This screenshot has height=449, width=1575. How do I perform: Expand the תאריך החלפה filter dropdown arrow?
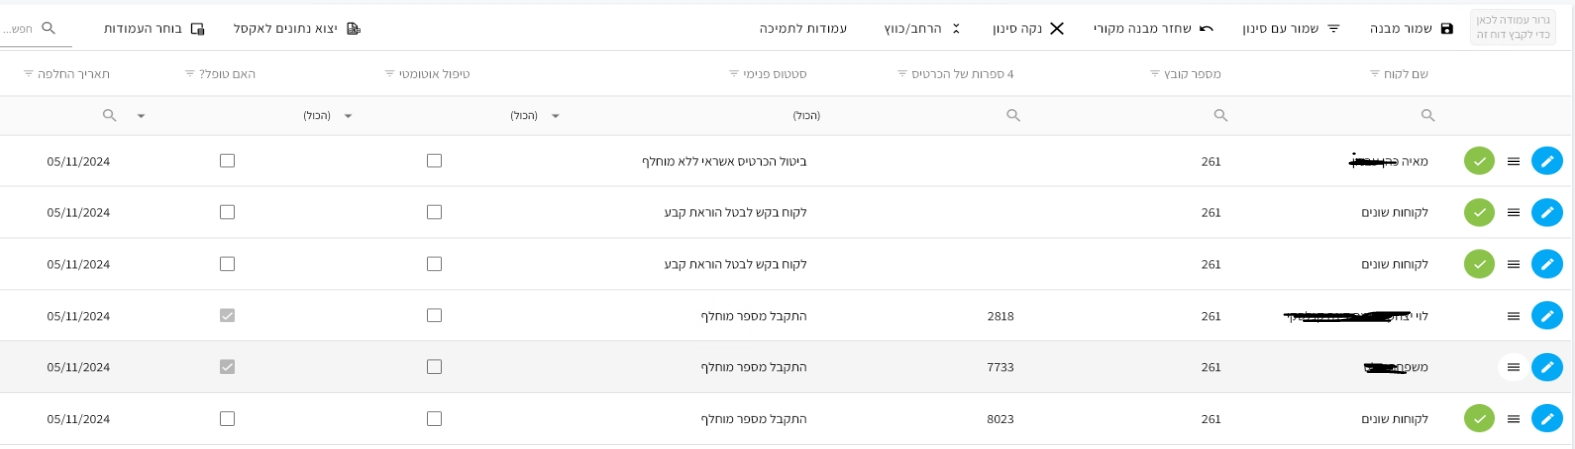click(x=141, y=116)
